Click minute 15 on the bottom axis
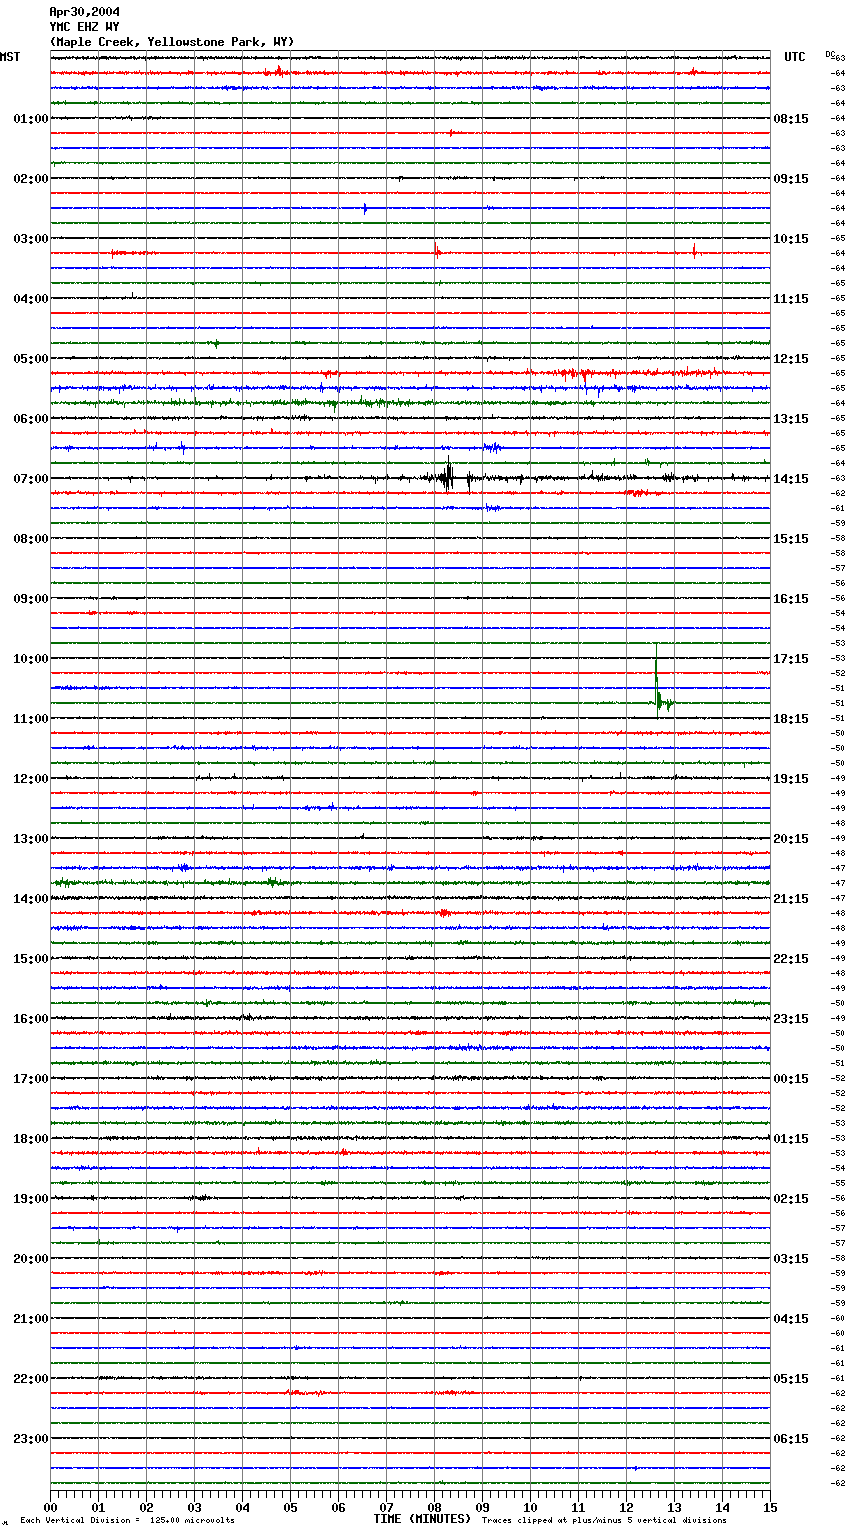 pyautogui.click(x=770, y=1506)
